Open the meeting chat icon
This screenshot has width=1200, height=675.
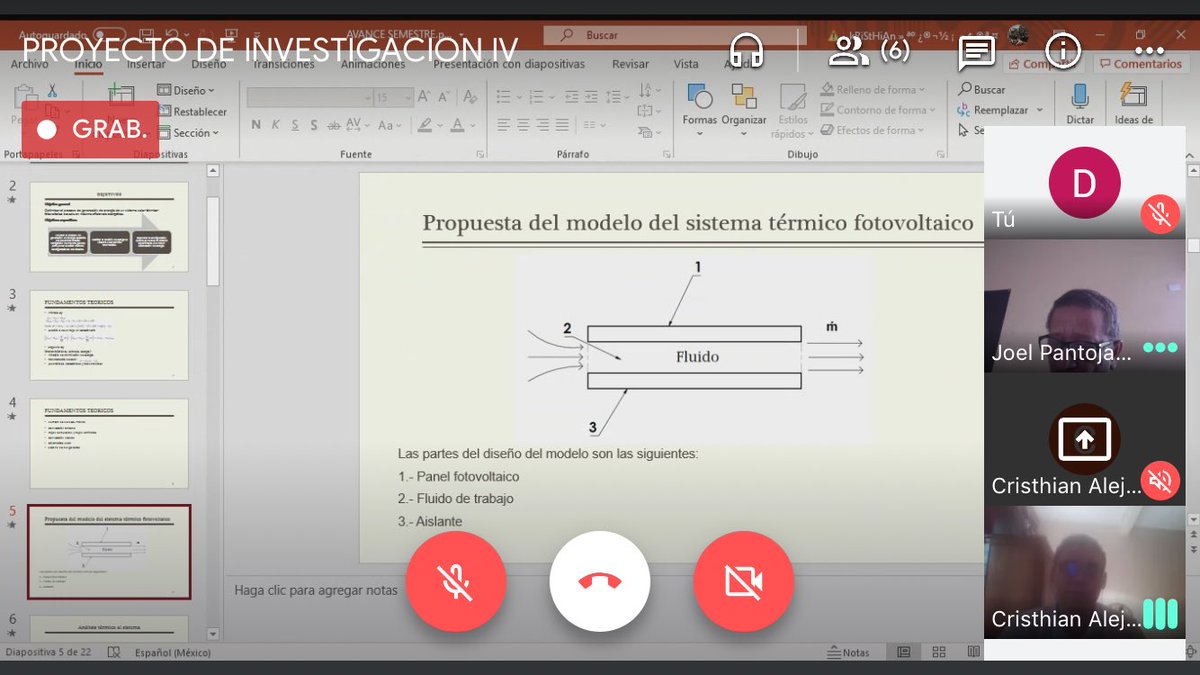pyautogui.click(x=976, y=52)
